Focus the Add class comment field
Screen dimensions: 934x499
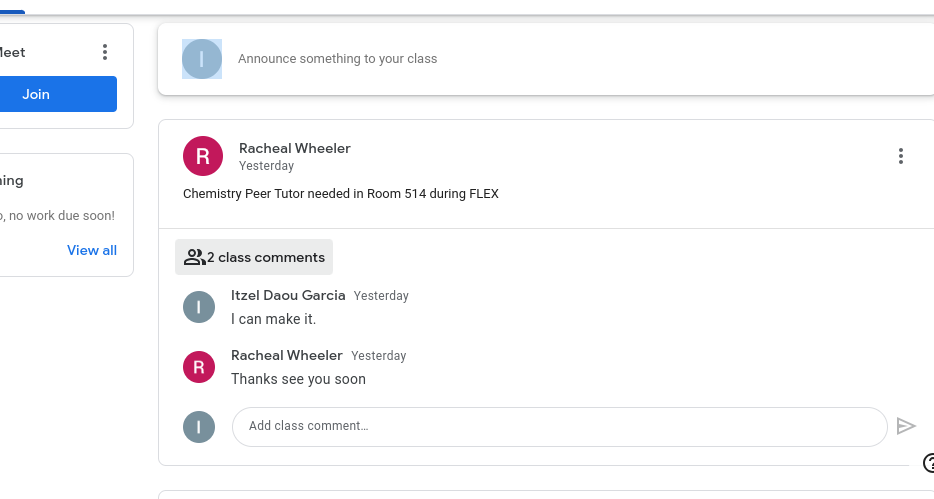[x=560, y=426]
